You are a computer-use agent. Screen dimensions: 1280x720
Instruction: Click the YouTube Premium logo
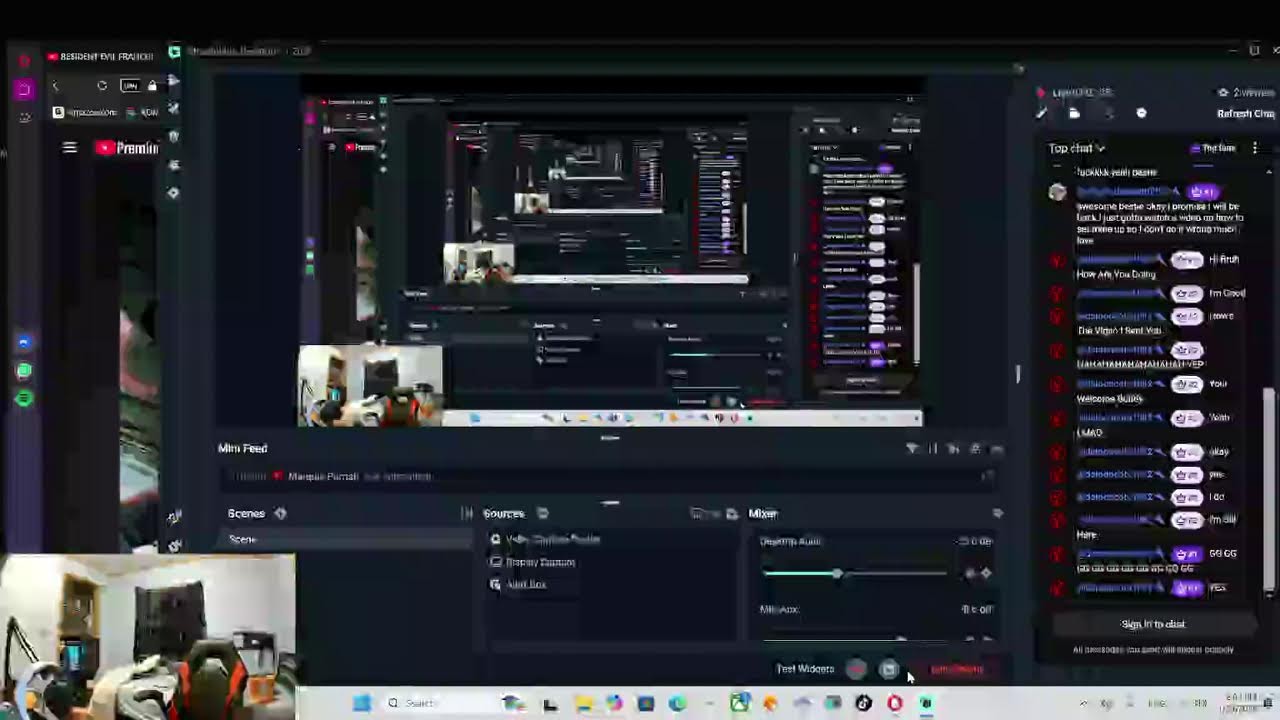127,148
